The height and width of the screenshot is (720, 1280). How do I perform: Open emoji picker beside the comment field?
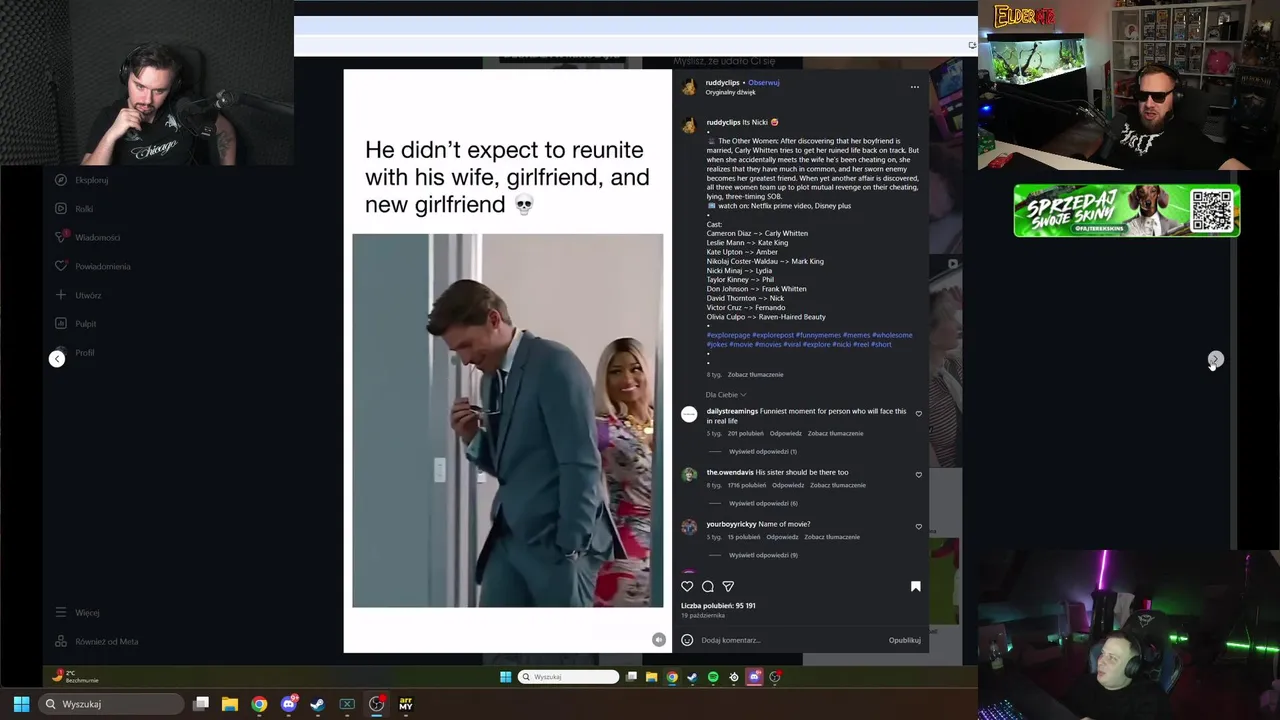coord(687,640)
